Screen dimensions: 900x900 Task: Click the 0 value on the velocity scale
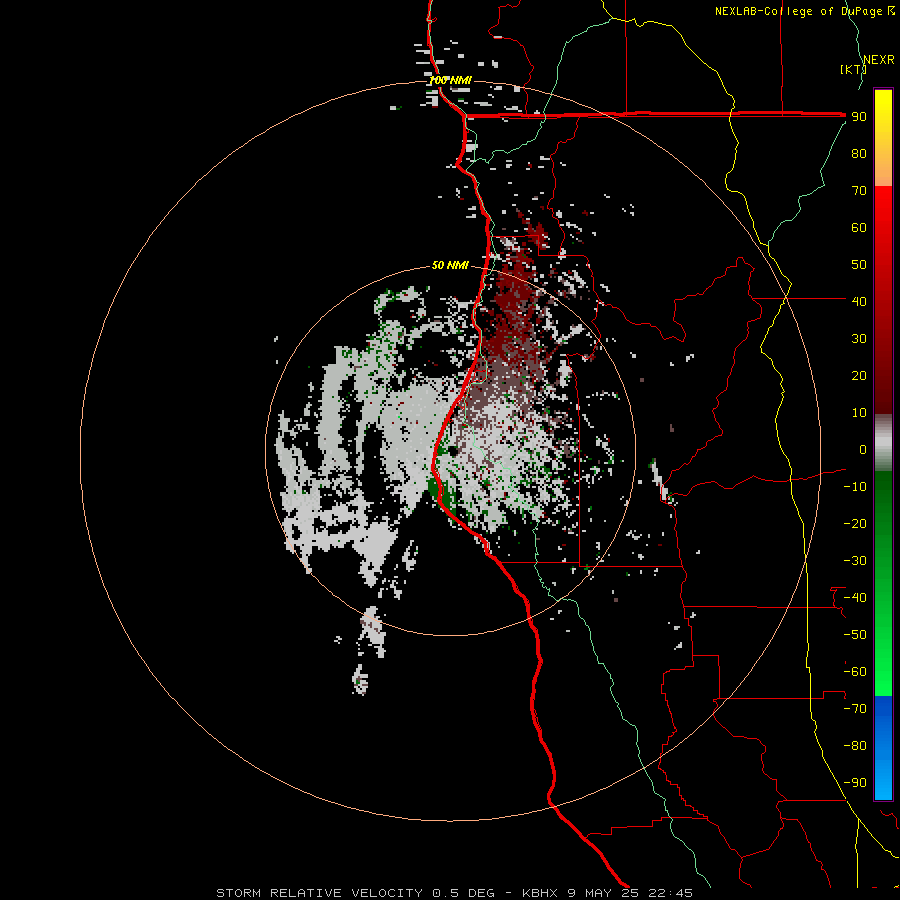tap(863, 449)
